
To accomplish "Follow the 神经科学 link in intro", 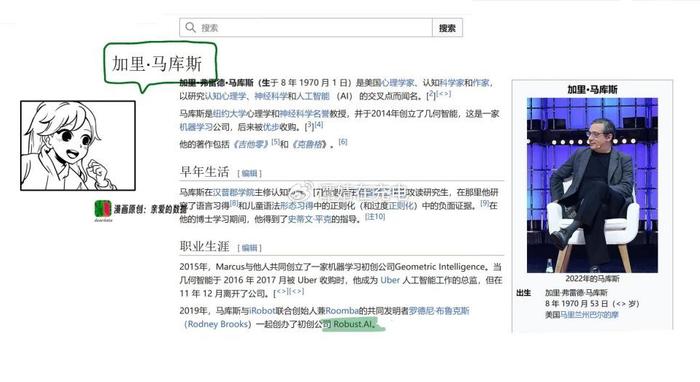I will [271, 96].
